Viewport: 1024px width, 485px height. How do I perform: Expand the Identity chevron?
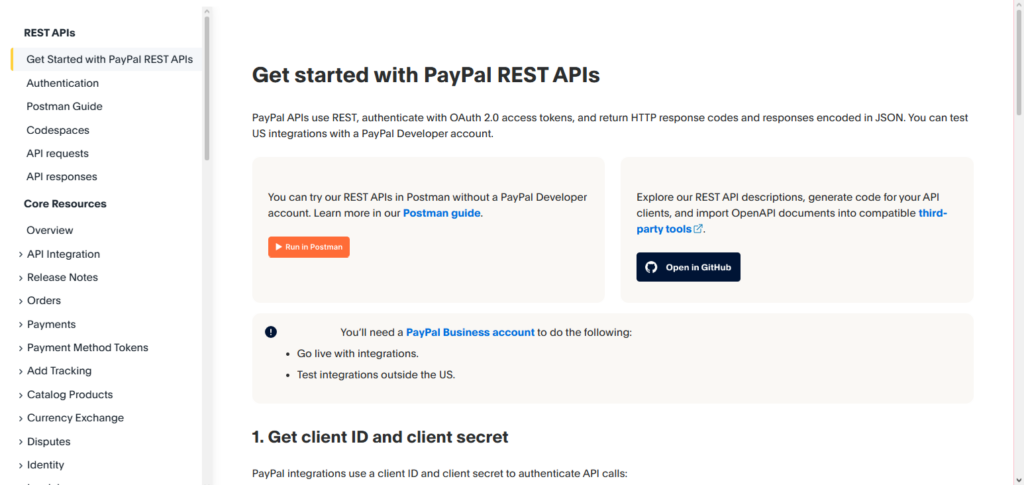click(x=21, y=466)
